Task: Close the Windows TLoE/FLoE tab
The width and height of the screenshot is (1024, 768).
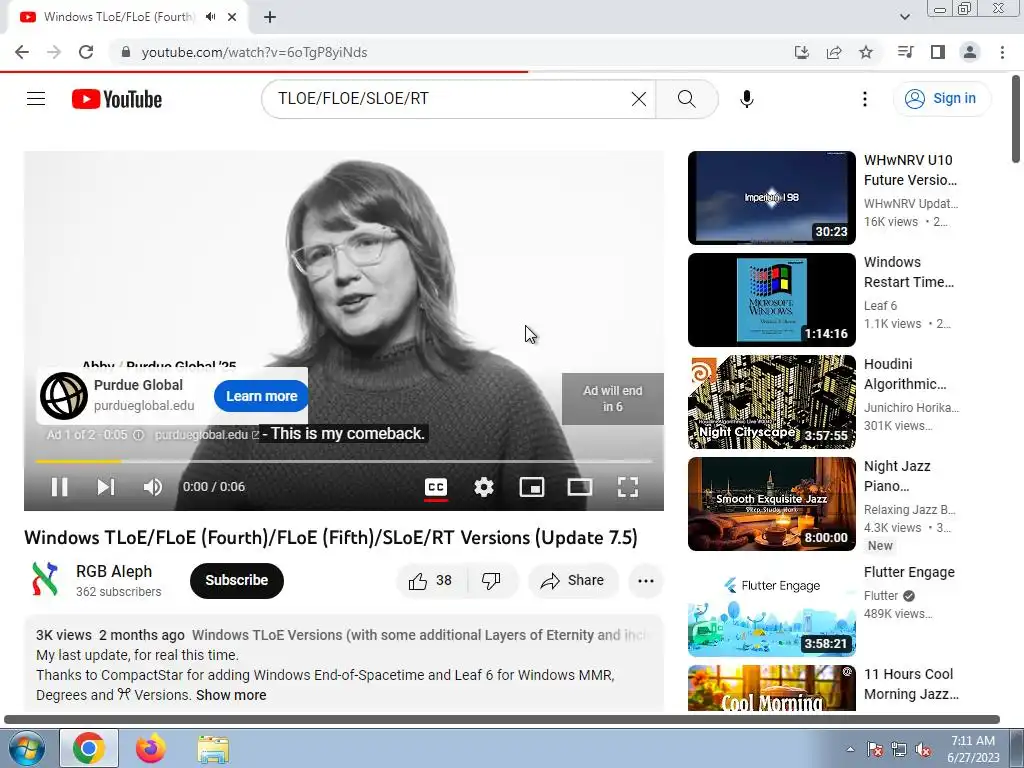Action: (x=232, y=17)
